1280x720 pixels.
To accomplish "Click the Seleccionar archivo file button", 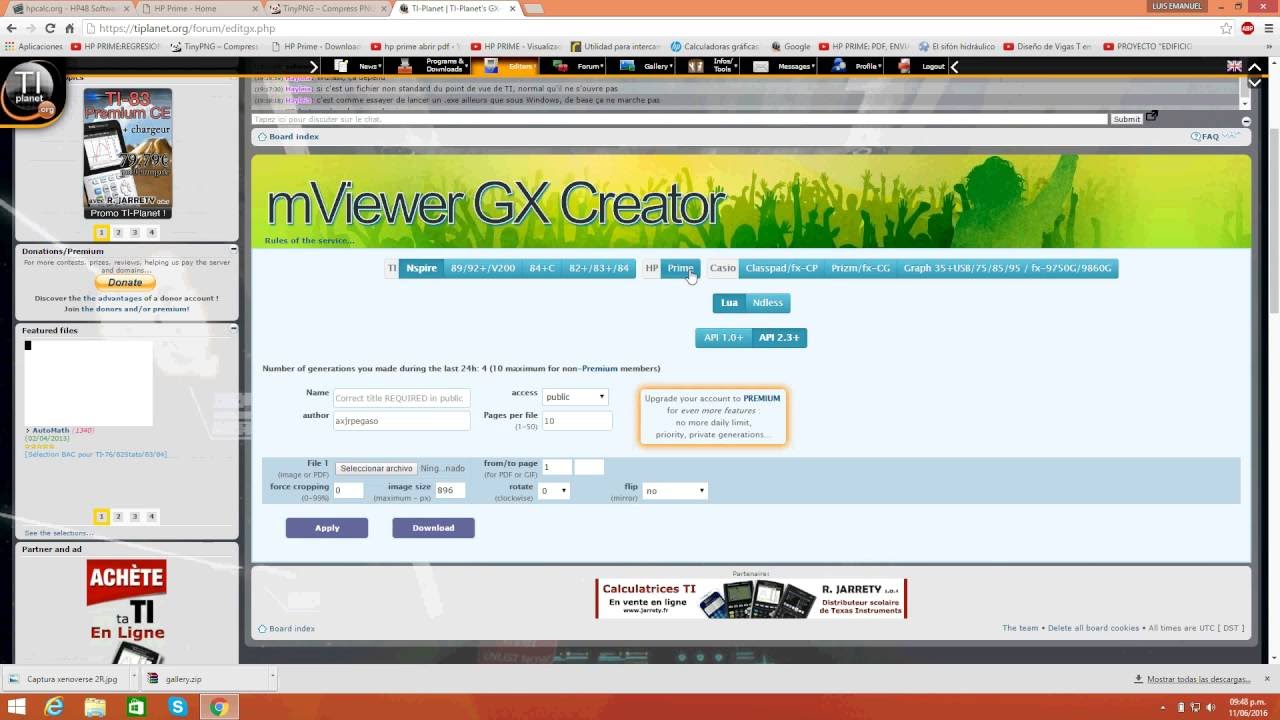I will (x=375, y=468).
